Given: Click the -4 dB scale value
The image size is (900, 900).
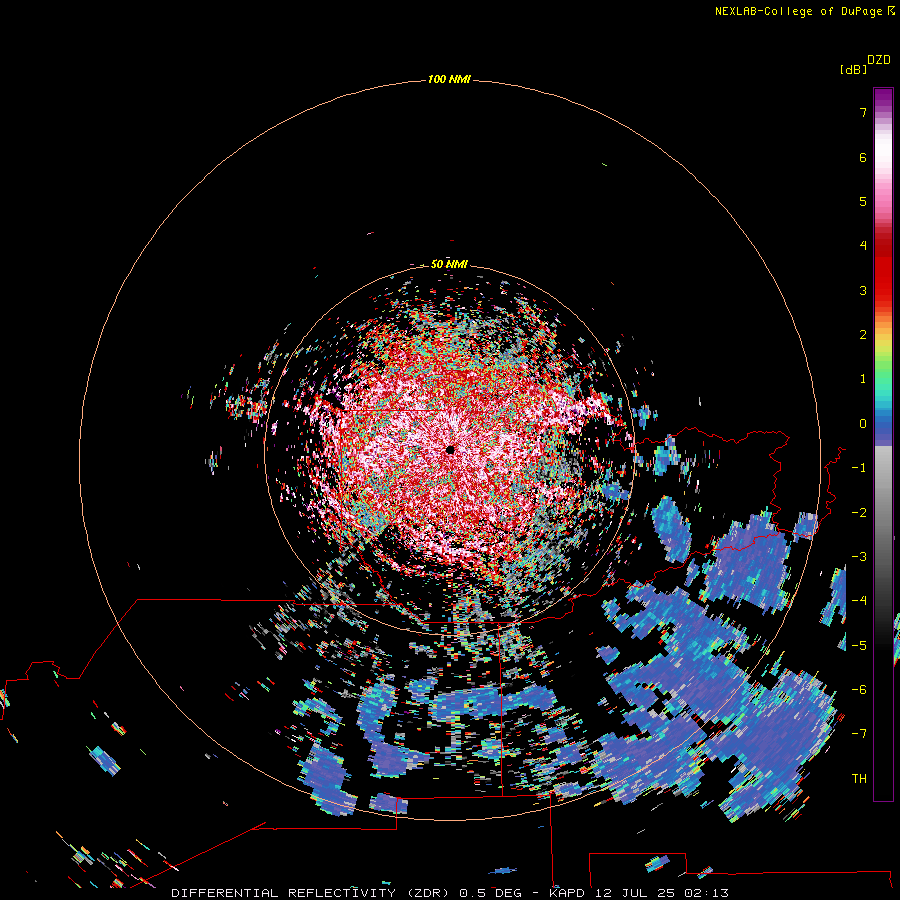Looking at the screenshot, I should (x=859, y=600).
